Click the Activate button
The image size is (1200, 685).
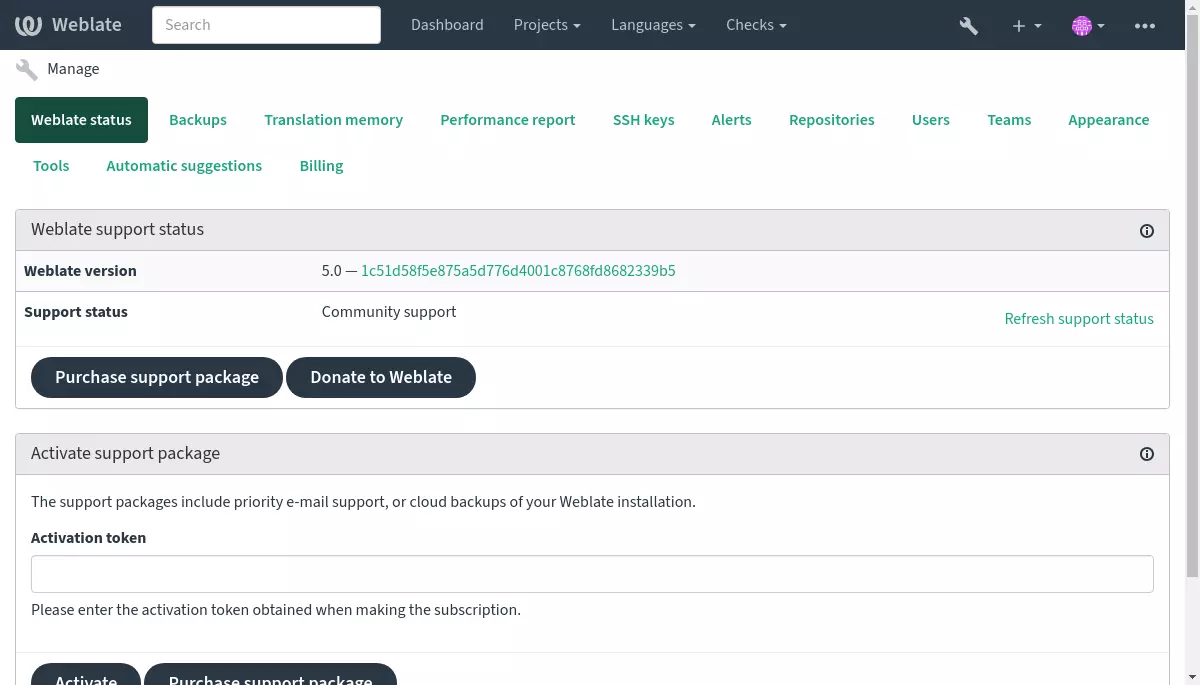point(86,675)
